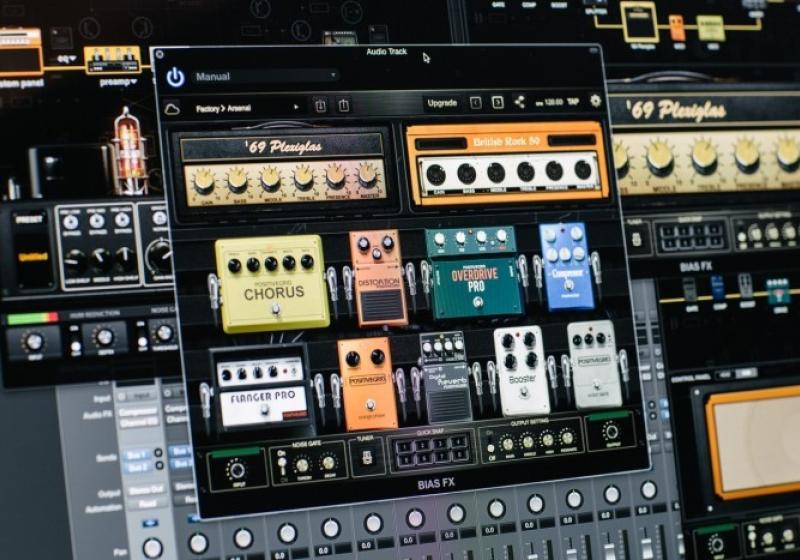Open the cloud ToneCloud icon
Image resolution: width=800 pixels, height=560 pixels.
[x=172, y=109]
